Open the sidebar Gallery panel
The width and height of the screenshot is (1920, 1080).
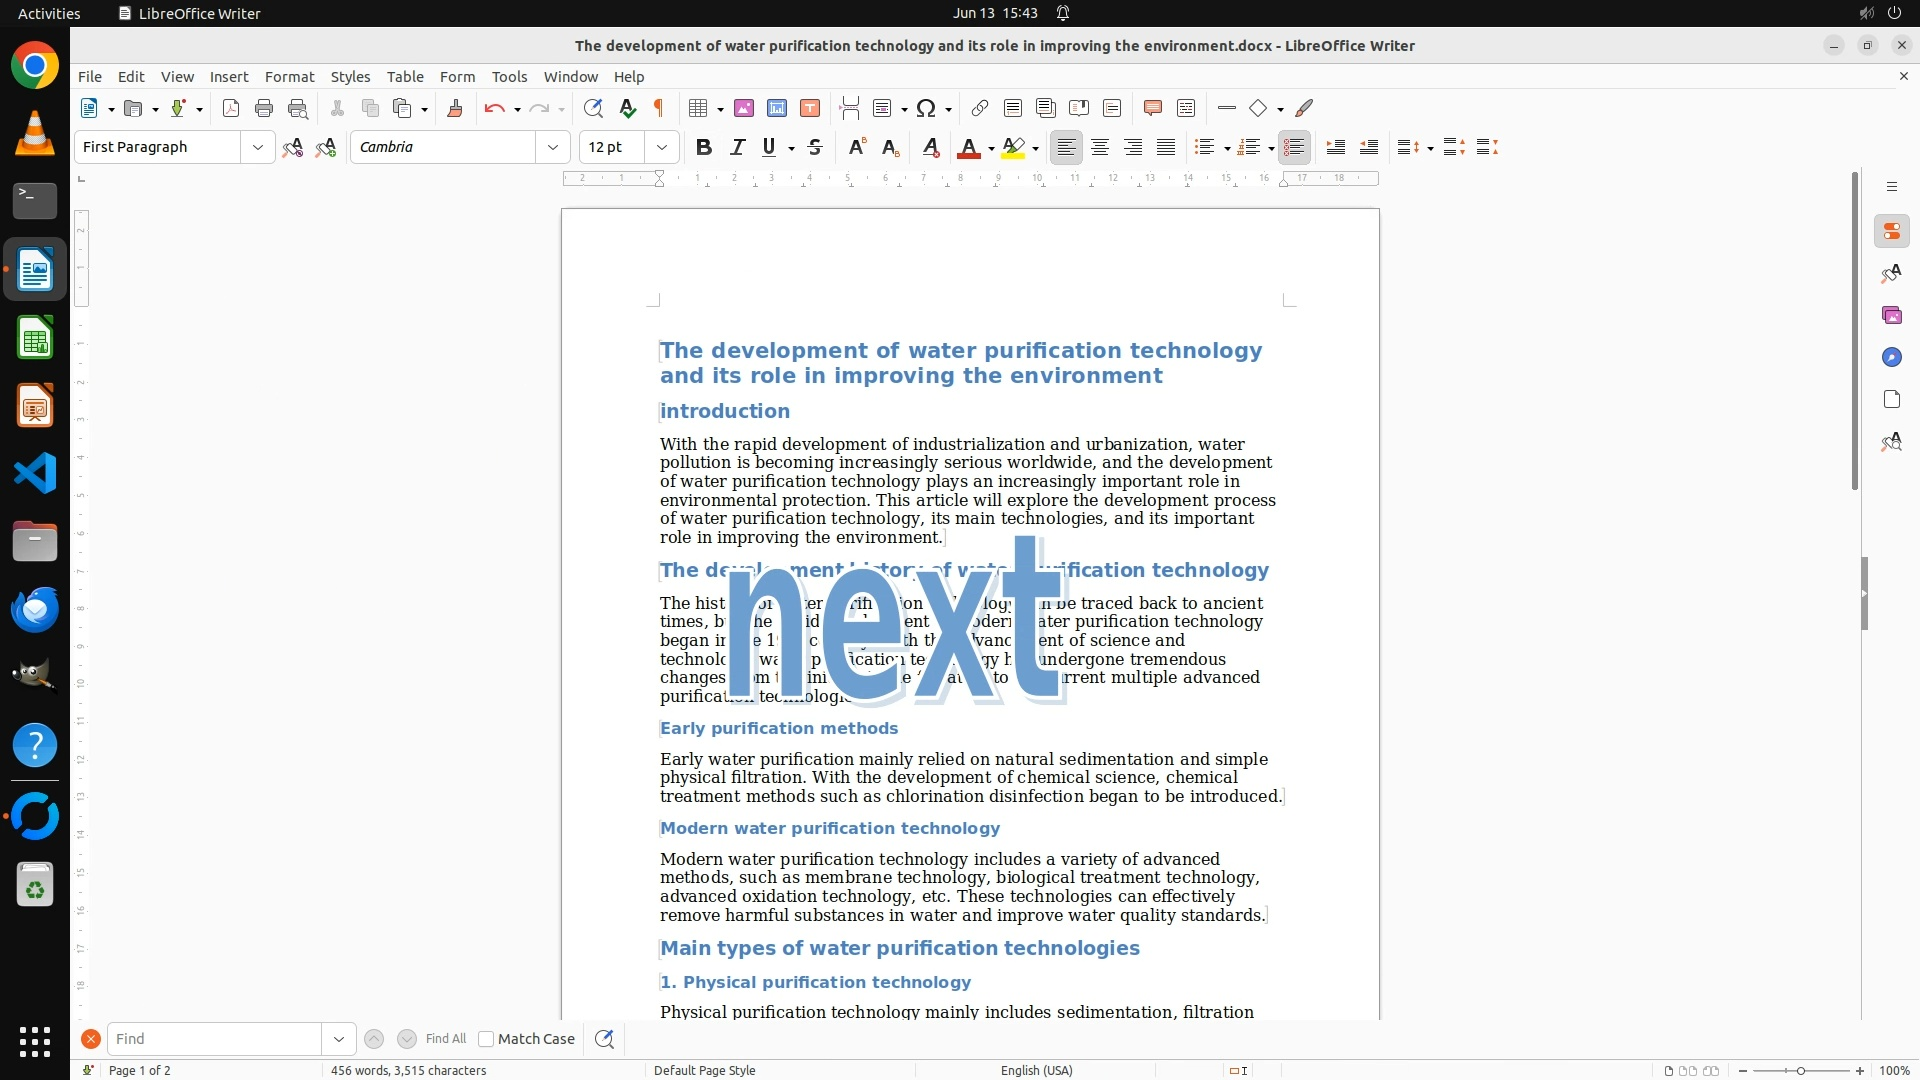pyautogui.click(x=1891, y=315)
